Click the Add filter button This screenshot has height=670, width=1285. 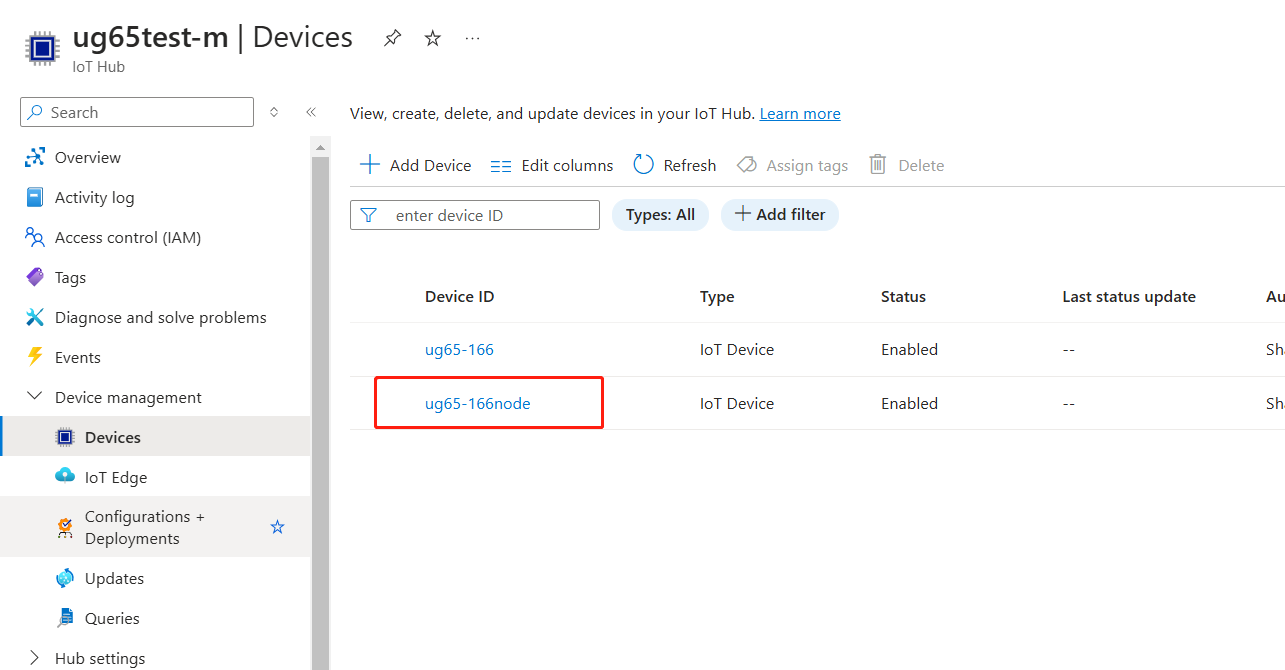tap(780, 215)
